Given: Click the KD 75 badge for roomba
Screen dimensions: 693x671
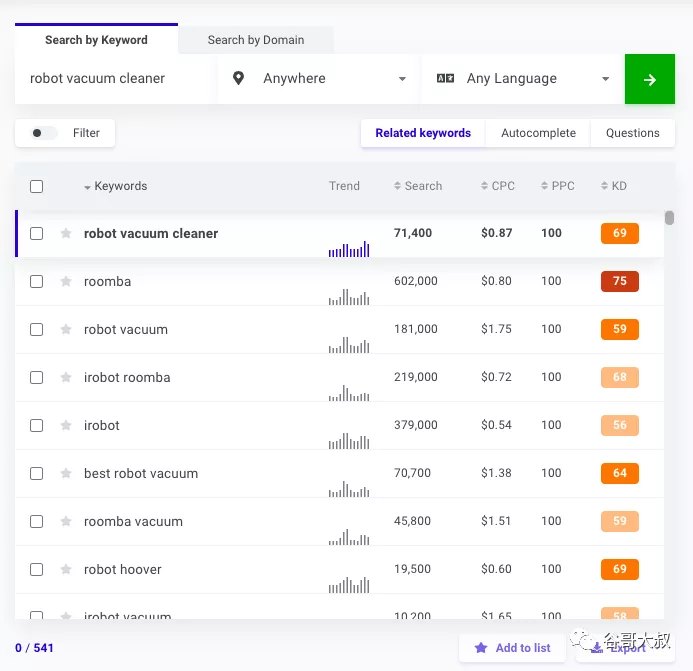Looking at the screenshot, I should (x=620, y=281).
